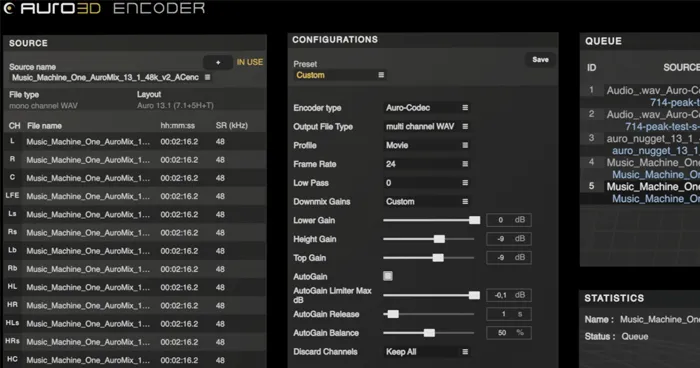Click the IN USE status label
The image size is (700, 368).
(x=250, y=62)
